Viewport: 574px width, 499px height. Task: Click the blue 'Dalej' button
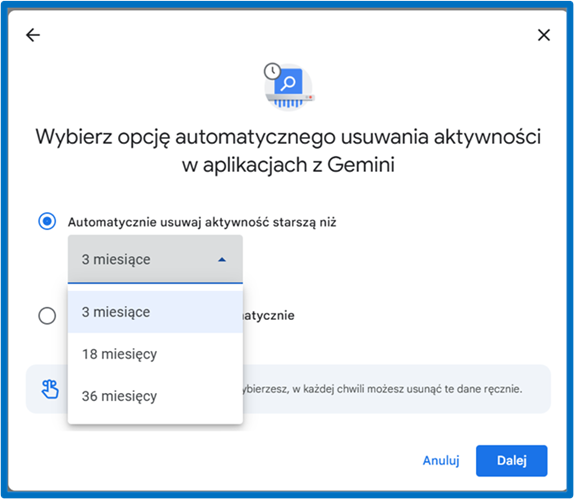(x=511, y=461)
